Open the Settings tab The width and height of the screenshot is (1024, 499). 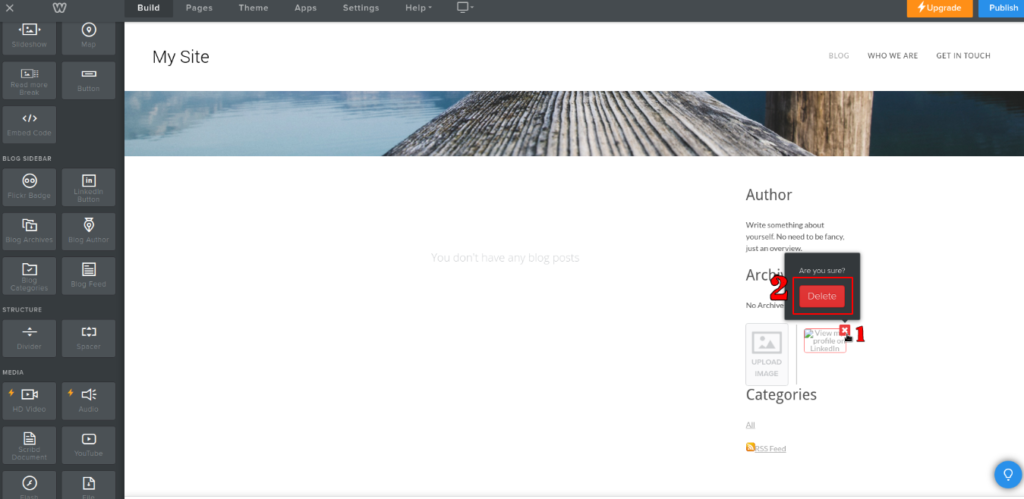[x=361, y=8]
